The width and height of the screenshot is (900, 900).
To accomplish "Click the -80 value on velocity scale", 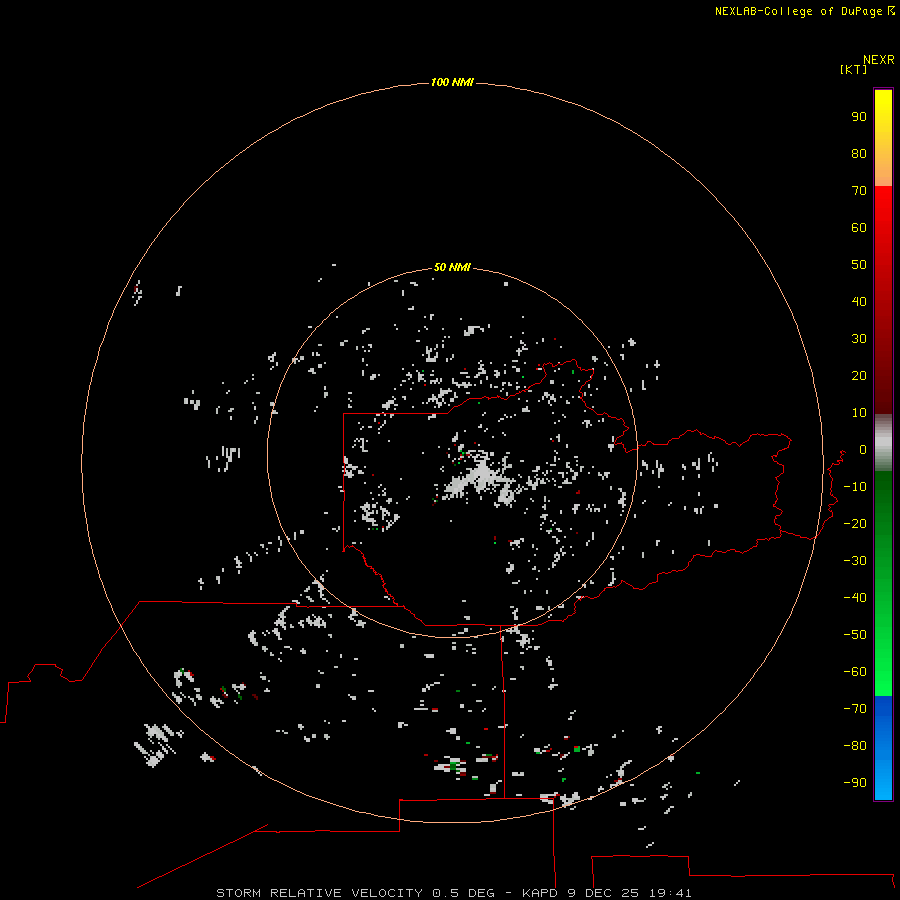I will [x=855, y=746].
